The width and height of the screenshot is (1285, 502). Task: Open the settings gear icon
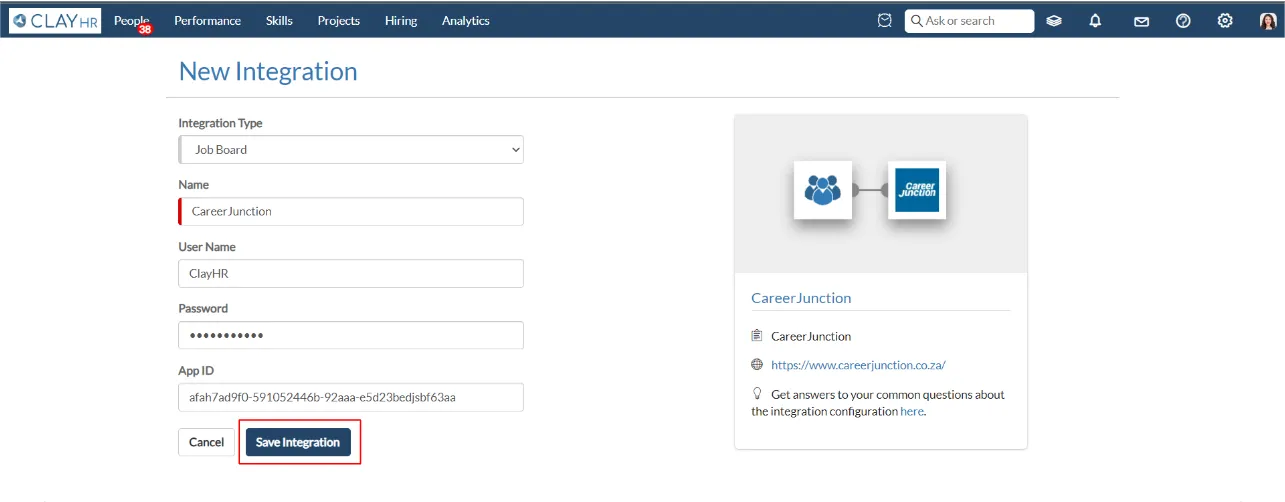1225,21
